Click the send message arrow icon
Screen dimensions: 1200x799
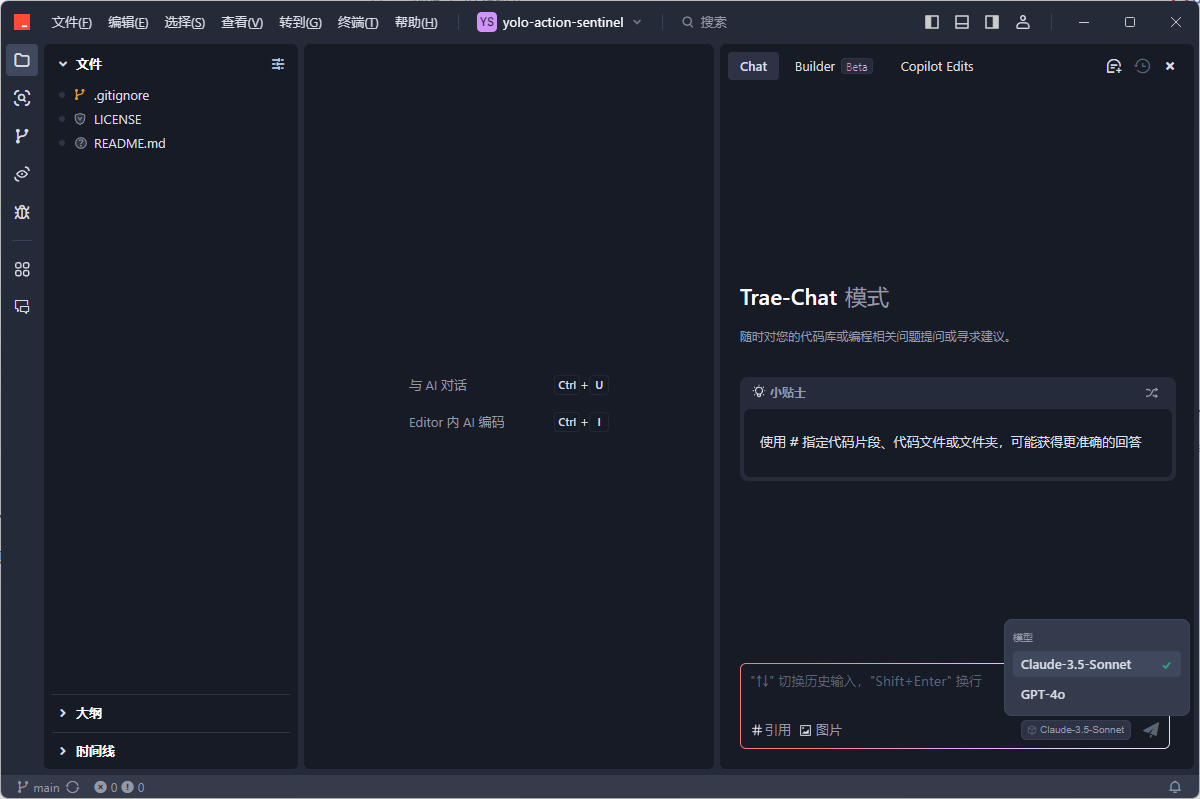click(x=1151, y=730)
